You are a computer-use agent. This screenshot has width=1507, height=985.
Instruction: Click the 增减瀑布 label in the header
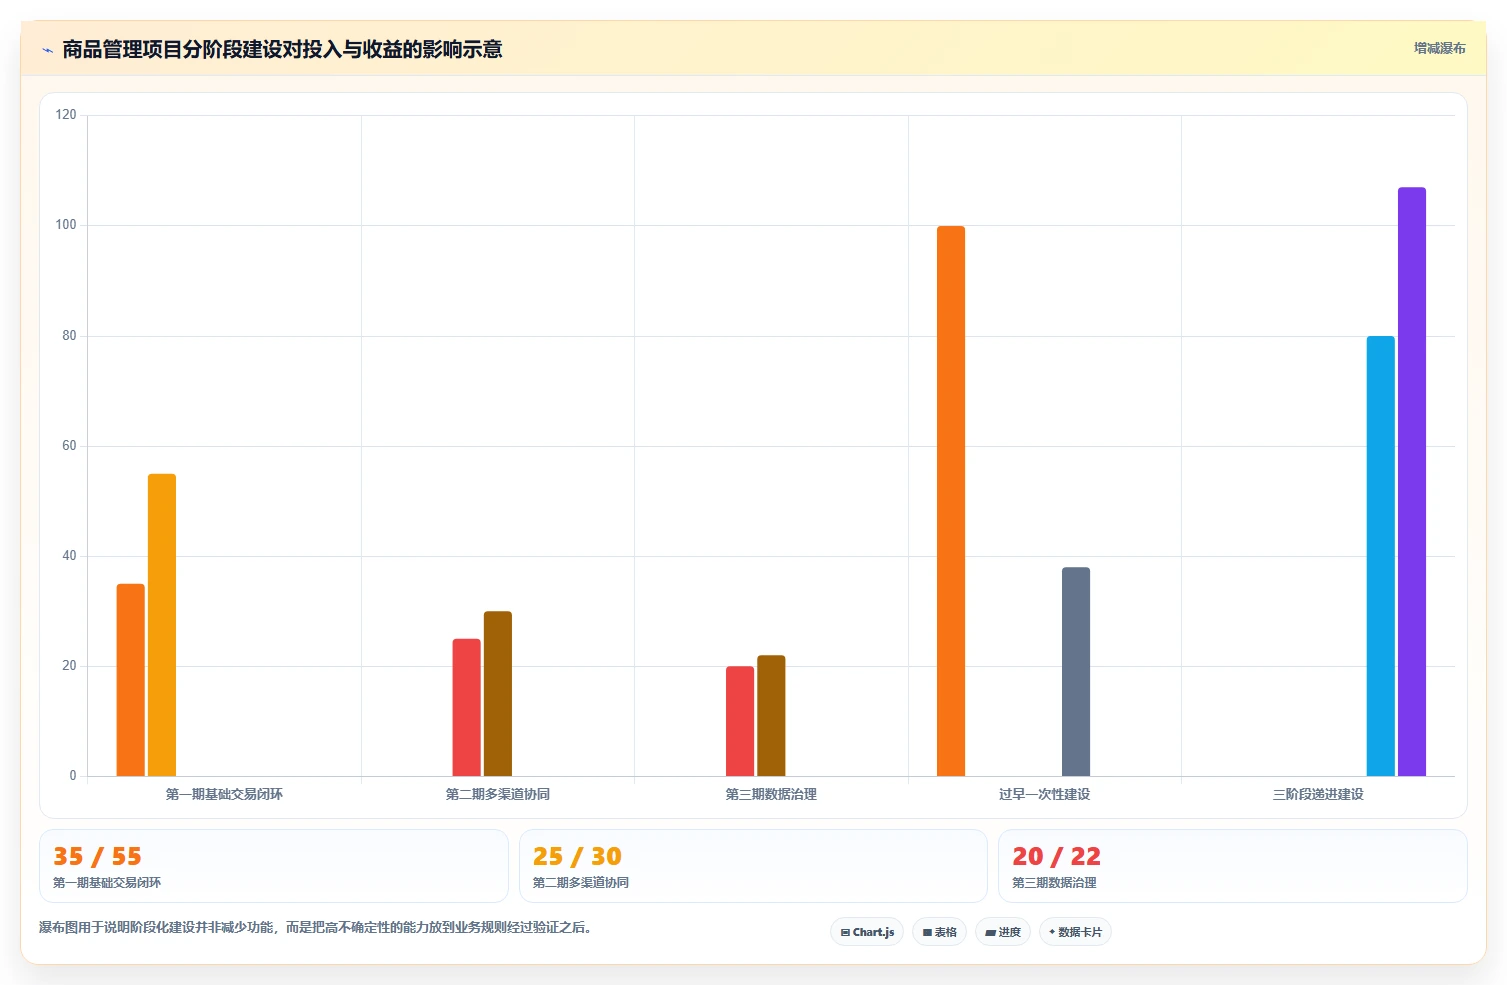(1439, 48)
